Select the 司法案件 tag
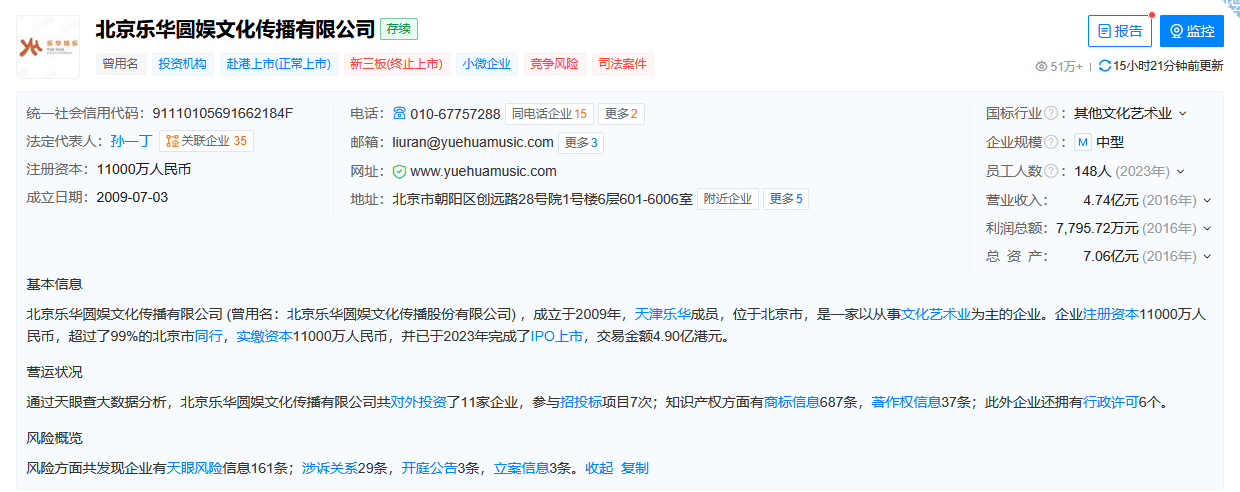 tap(622, 63)
